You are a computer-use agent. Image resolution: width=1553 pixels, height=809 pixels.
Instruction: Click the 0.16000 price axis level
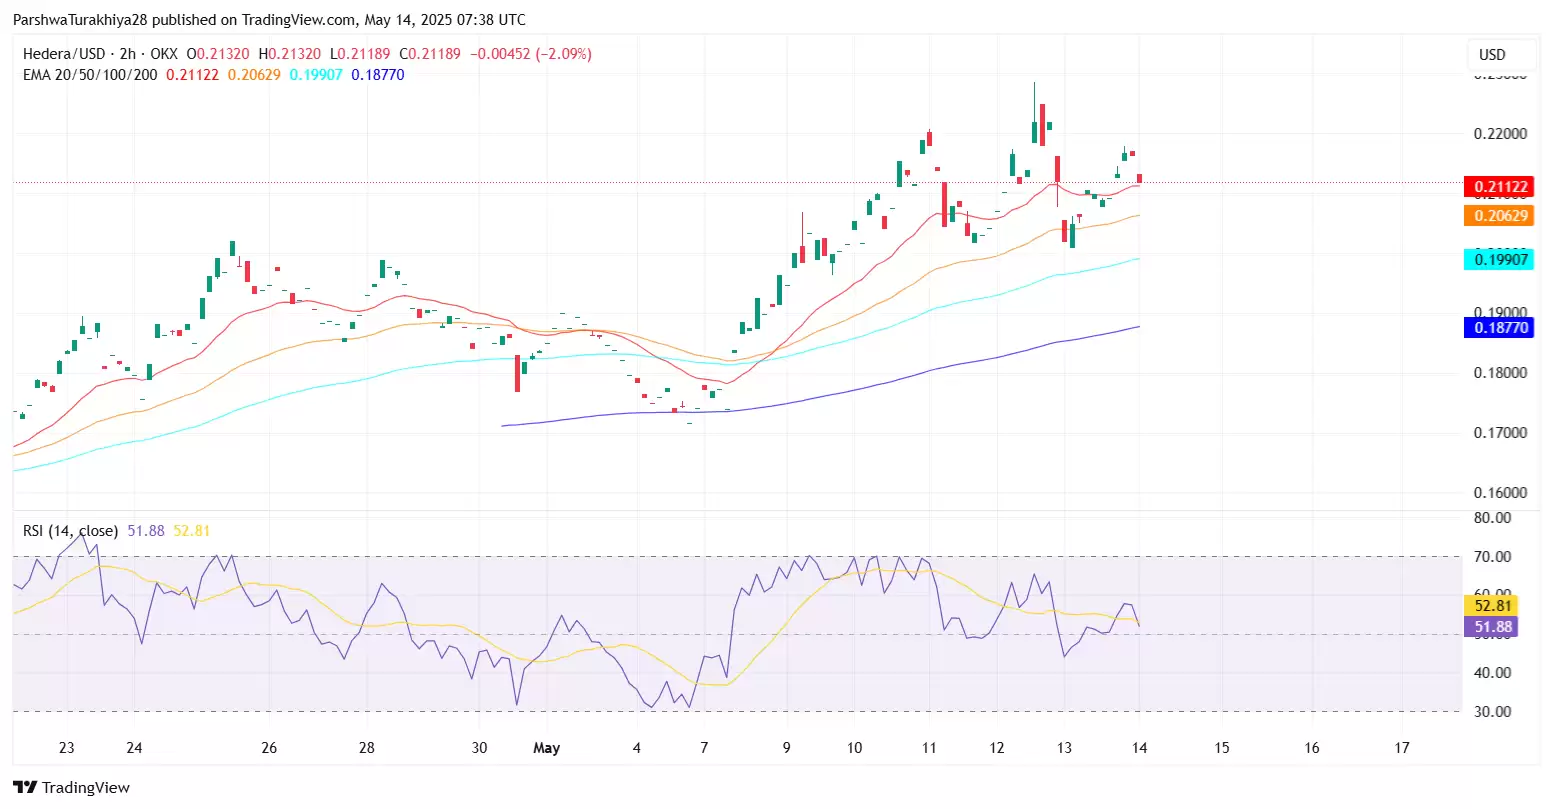1501,493
